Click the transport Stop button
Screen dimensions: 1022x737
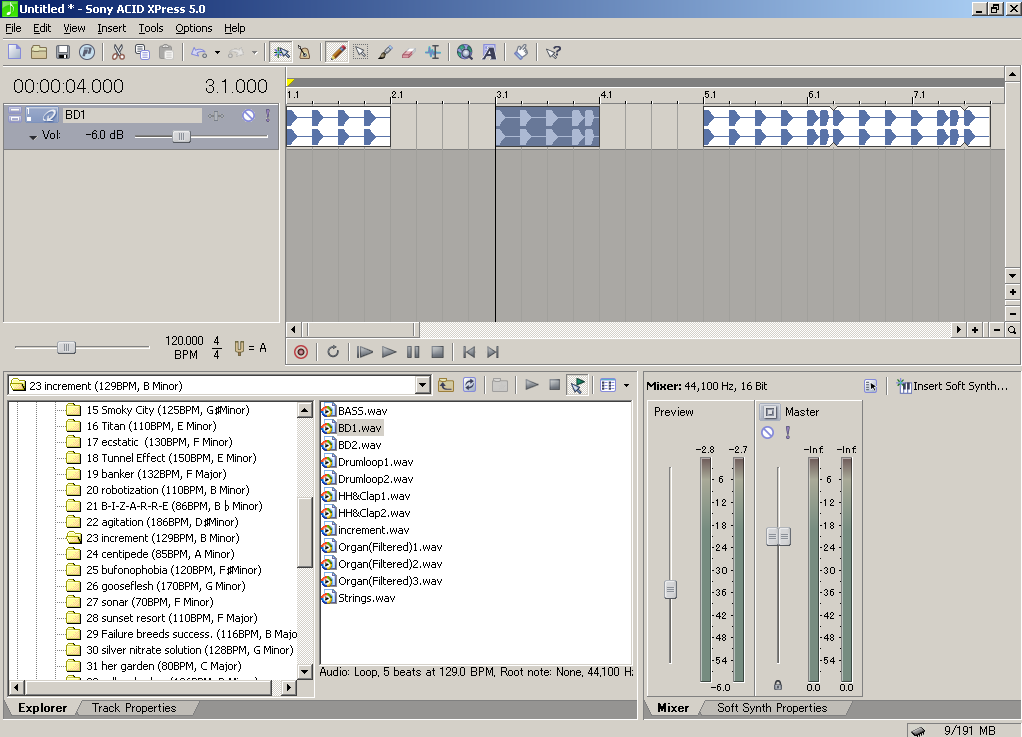(x=437, y=352)
